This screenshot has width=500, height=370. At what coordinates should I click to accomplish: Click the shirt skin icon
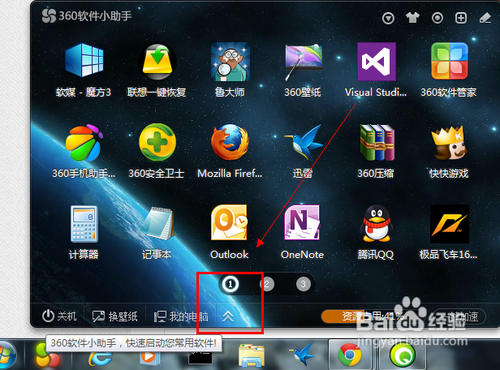click(413, 18)
